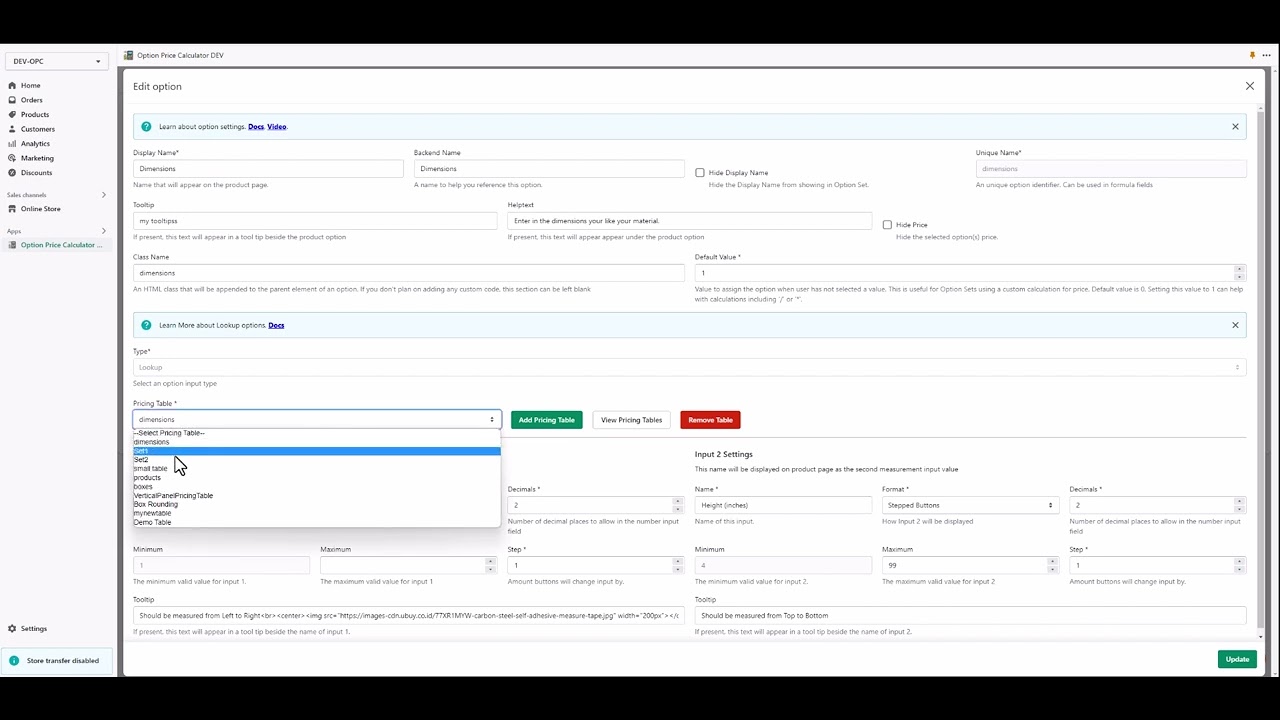Select 'mynewtable' pricing table
Image resolution: width=1280 pixels, height=720 pixels.
tap(316, 513)
